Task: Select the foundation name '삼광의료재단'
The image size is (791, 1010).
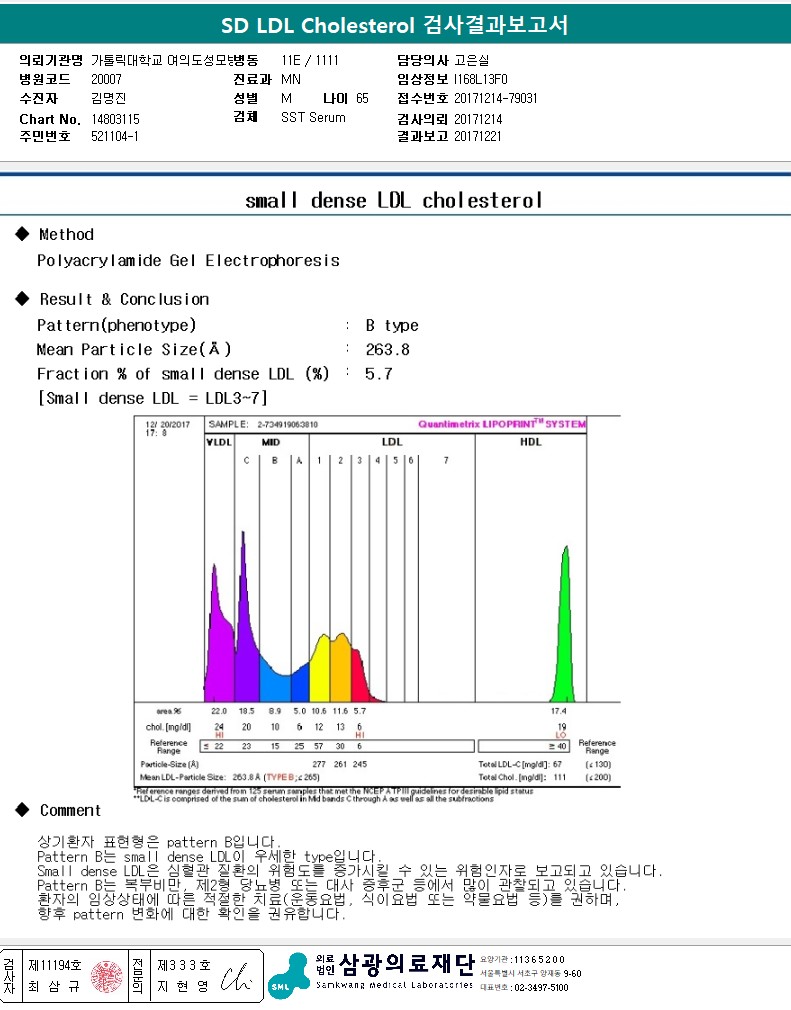Action: pyautogui.click(x=406, y=964)
